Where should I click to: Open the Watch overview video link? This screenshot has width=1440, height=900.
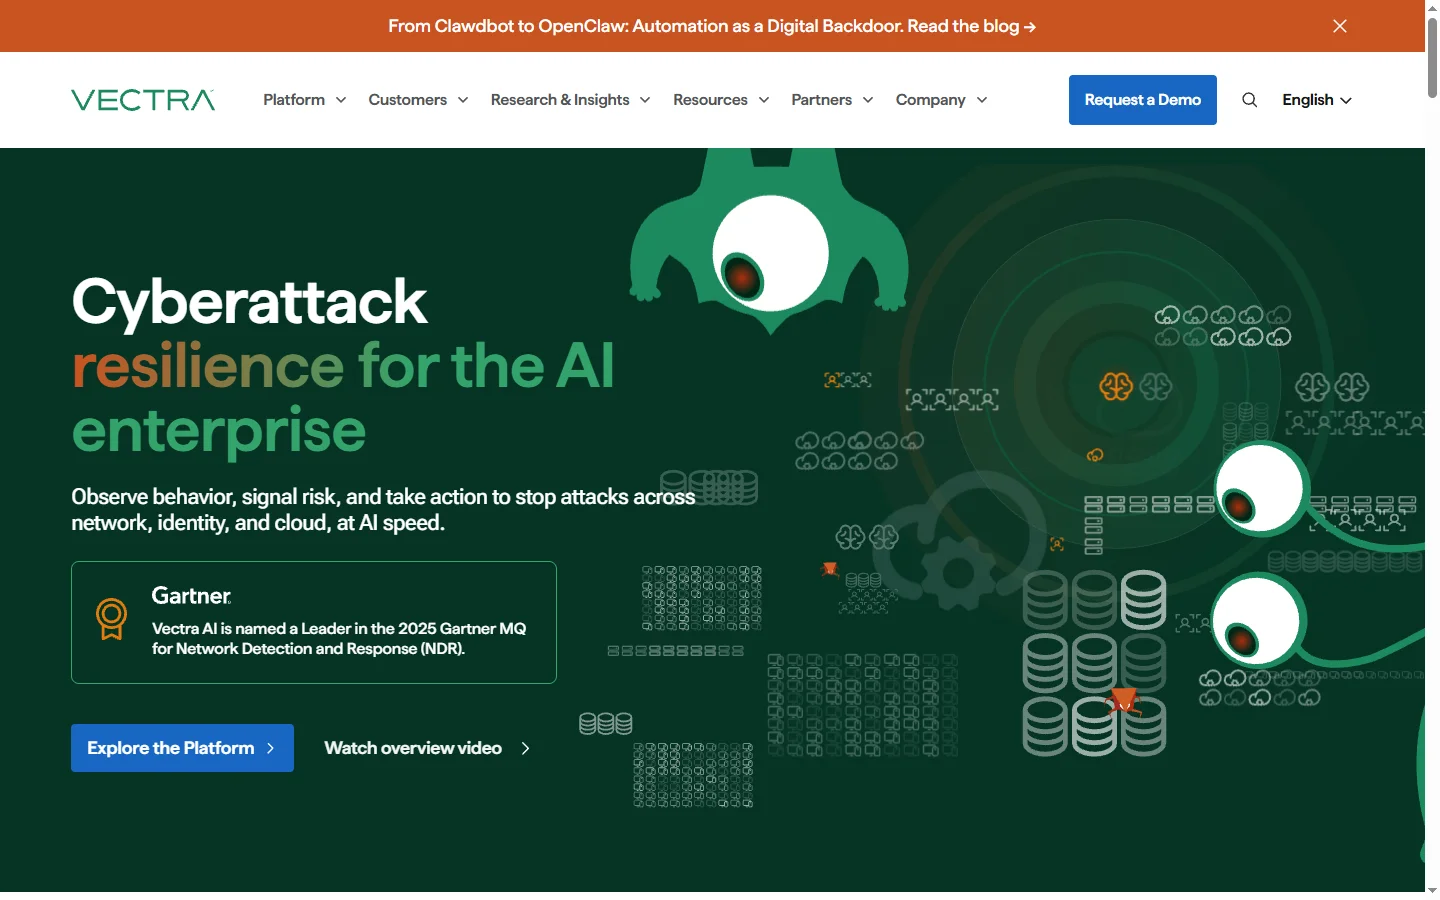[x=413, y=748]
